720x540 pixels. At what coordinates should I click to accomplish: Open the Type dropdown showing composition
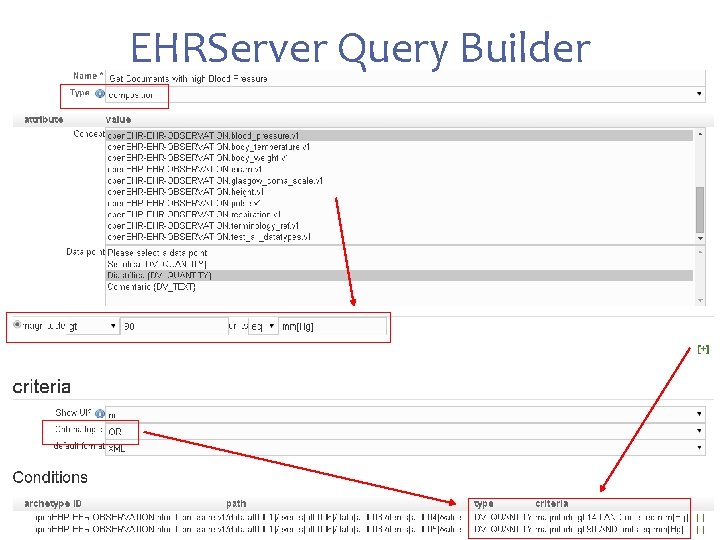(405, 95)
